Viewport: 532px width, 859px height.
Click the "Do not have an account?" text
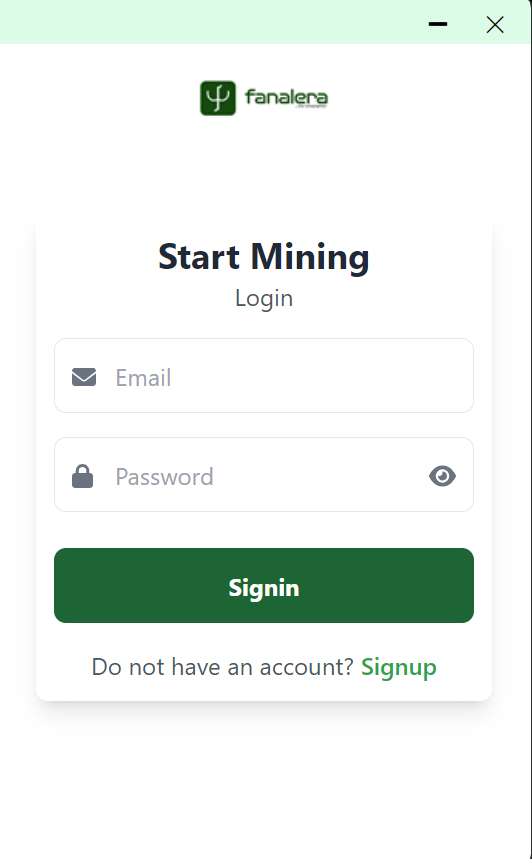222,667
